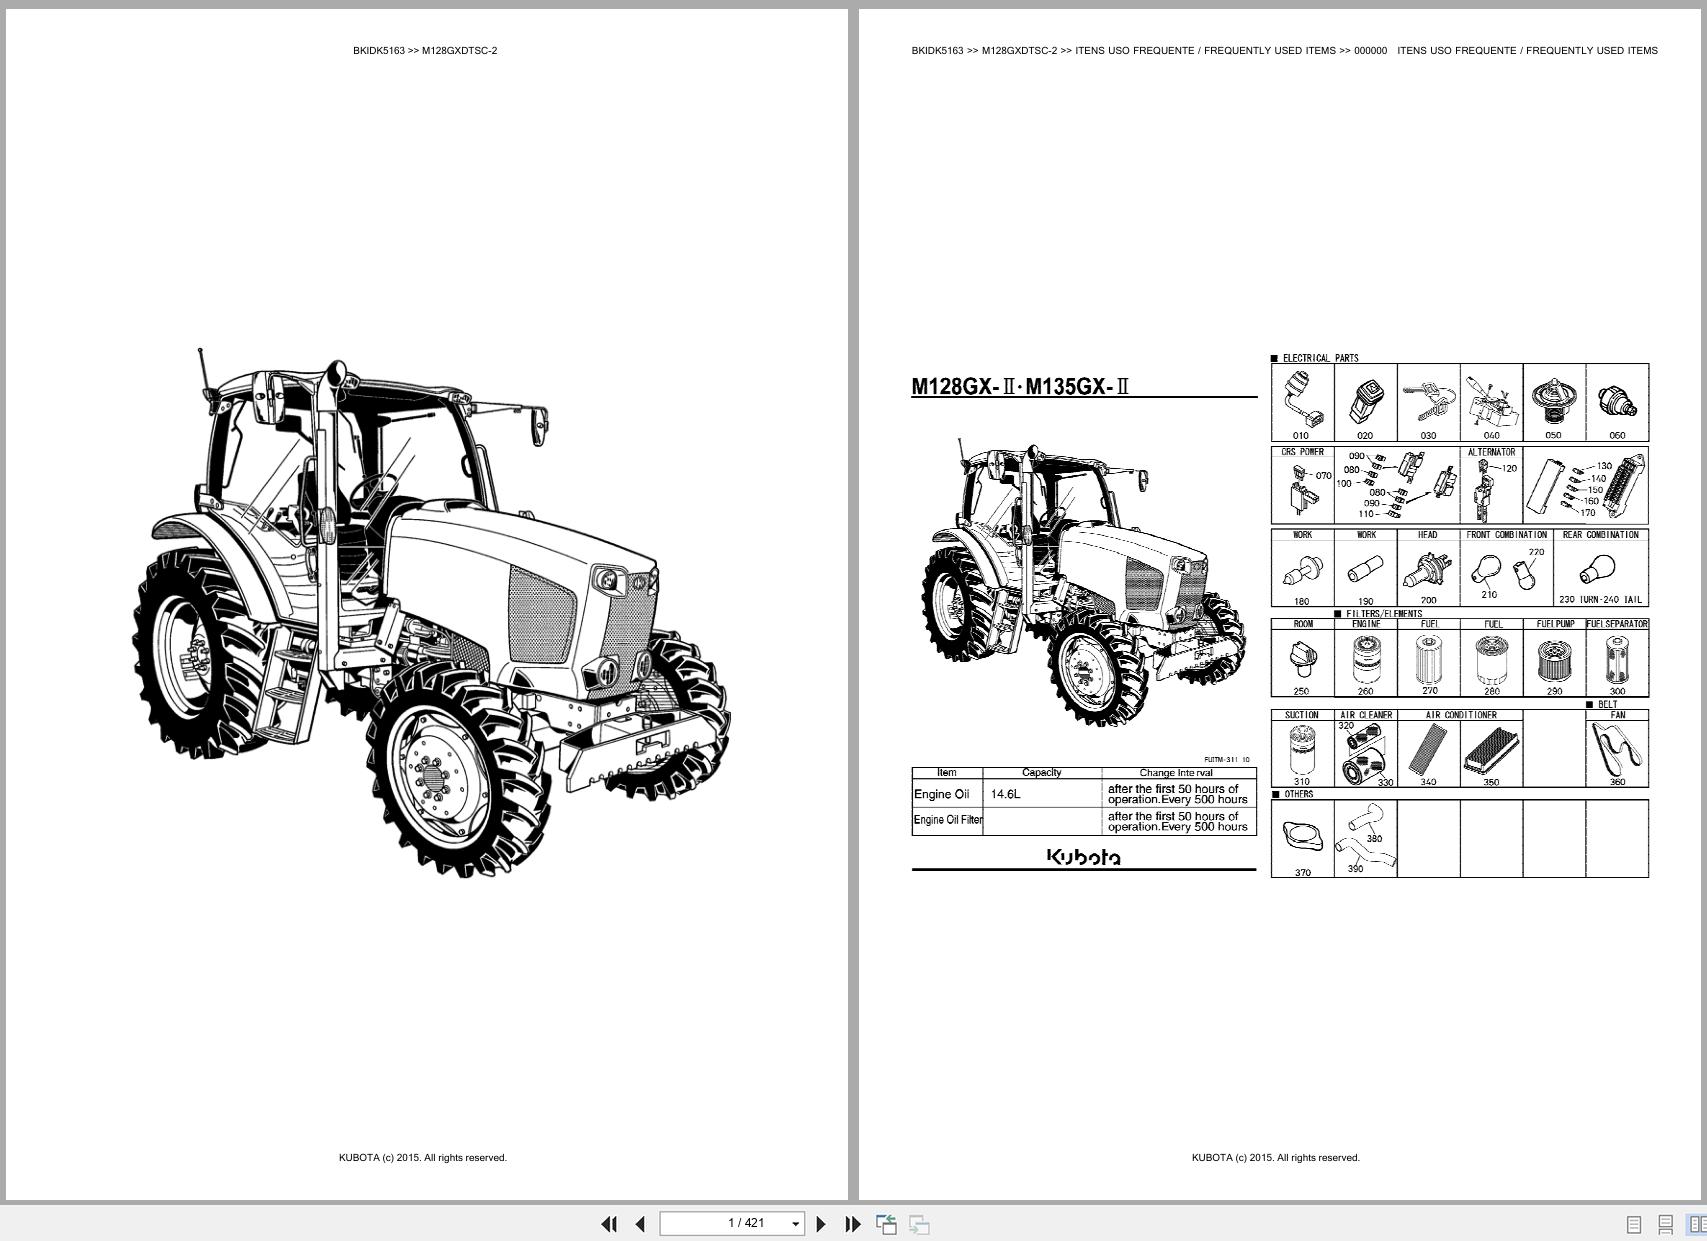Image resolution: width=1707 pixels, height=1241 pixels.
Task: Click AIR CONDITIONER filter 340 image
Action: 1428,749
